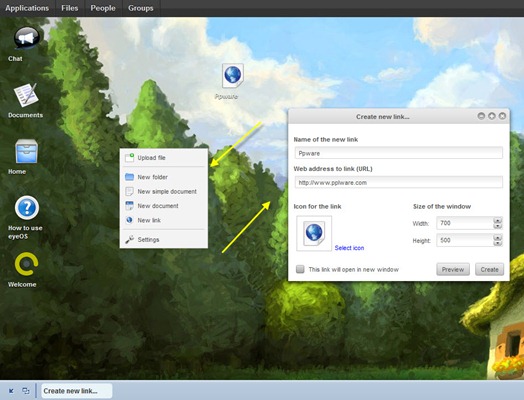This screenshot has height=400, width=524.
Task: Maximize the Create new link dialog
Action: tap(492, 116)
